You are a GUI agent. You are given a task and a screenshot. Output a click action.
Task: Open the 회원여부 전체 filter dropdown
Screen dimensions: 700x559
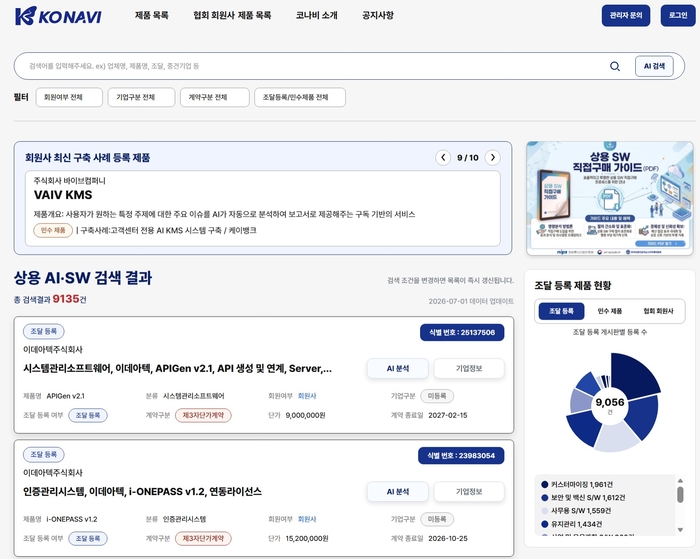[69, 97]
